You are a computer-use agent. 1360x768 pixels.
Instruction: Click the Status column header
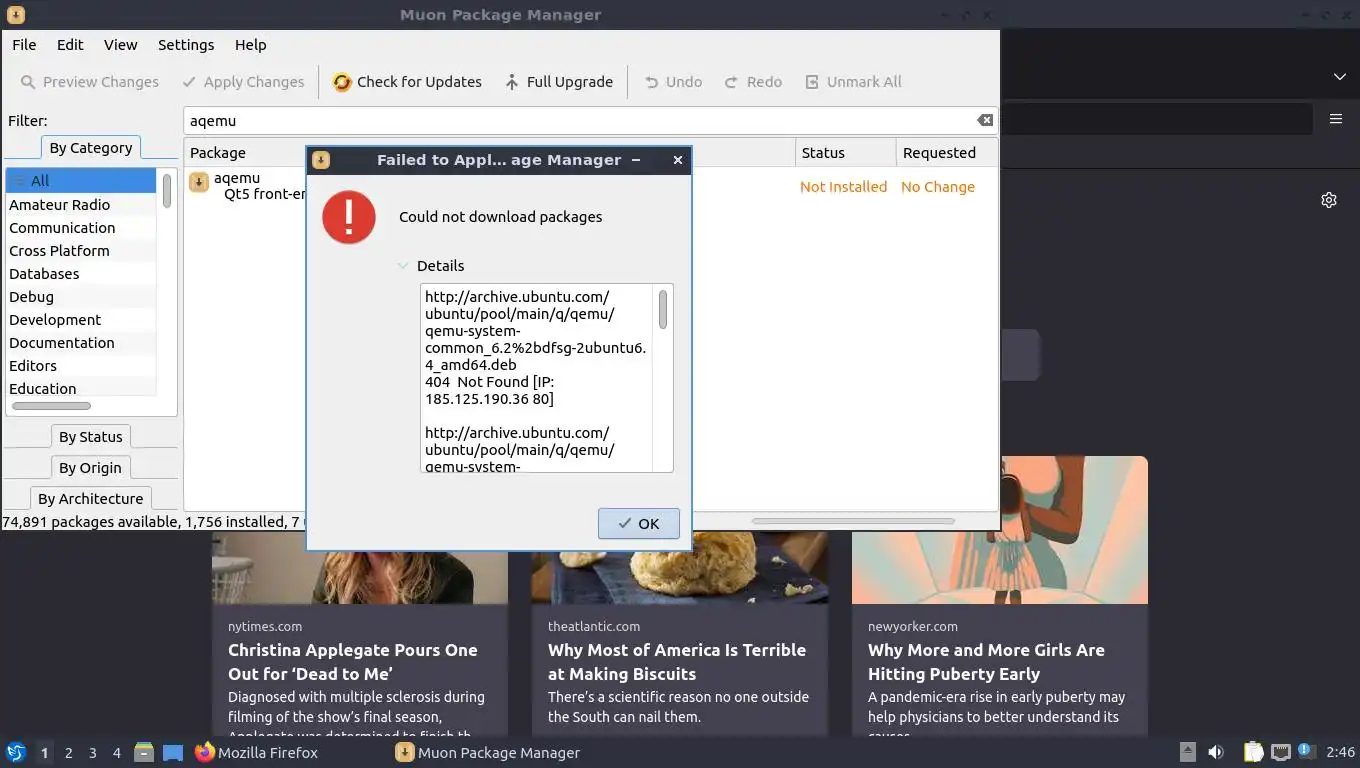pyautogui.click(x=845, y=153)
